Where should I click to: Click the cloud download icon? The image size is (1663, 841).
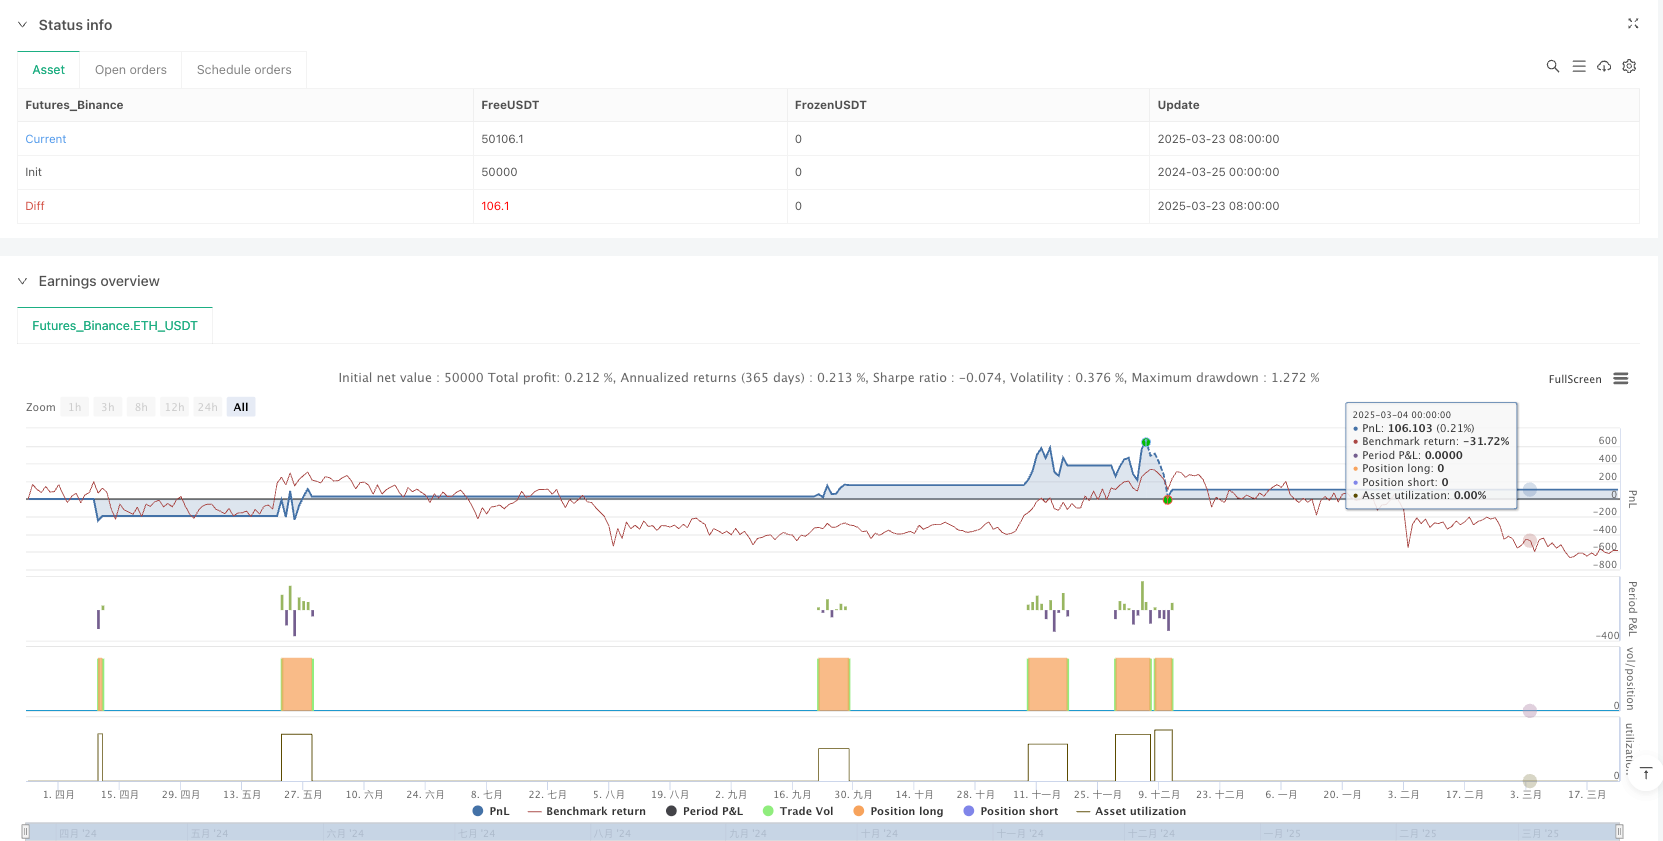click(x=1603, y=66)
